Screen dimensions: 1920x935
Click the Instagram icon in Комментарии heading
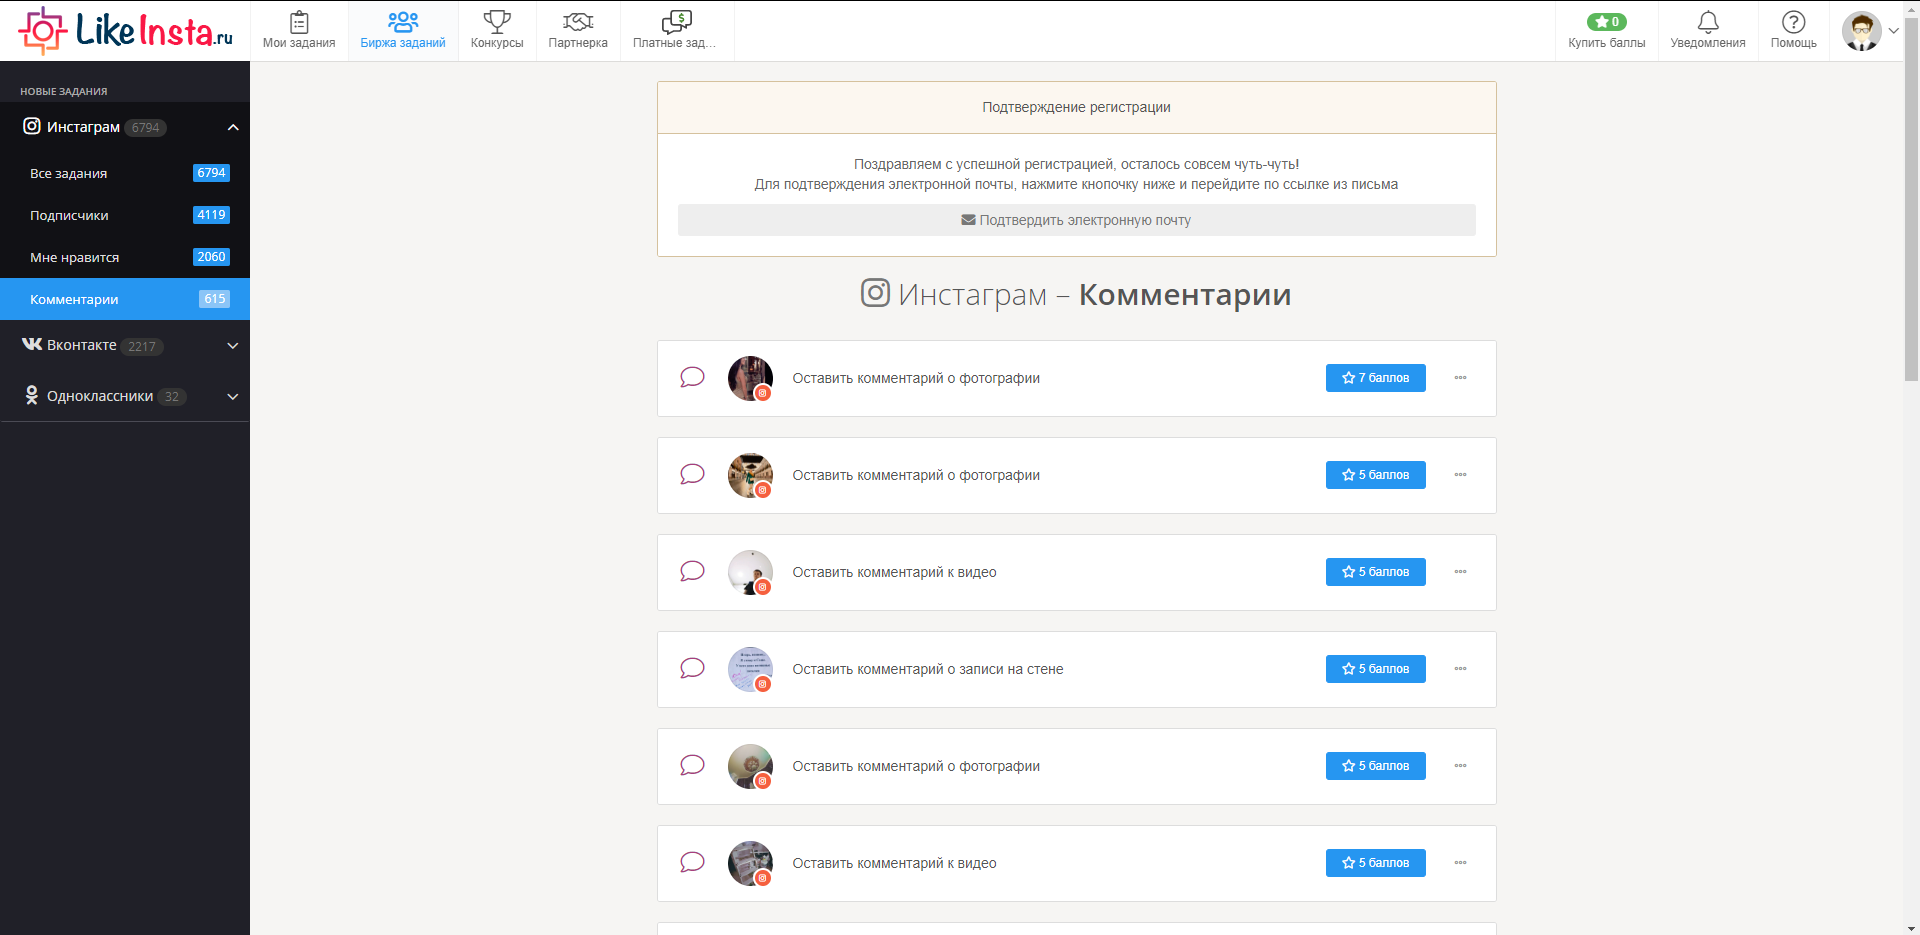(875, 293)
